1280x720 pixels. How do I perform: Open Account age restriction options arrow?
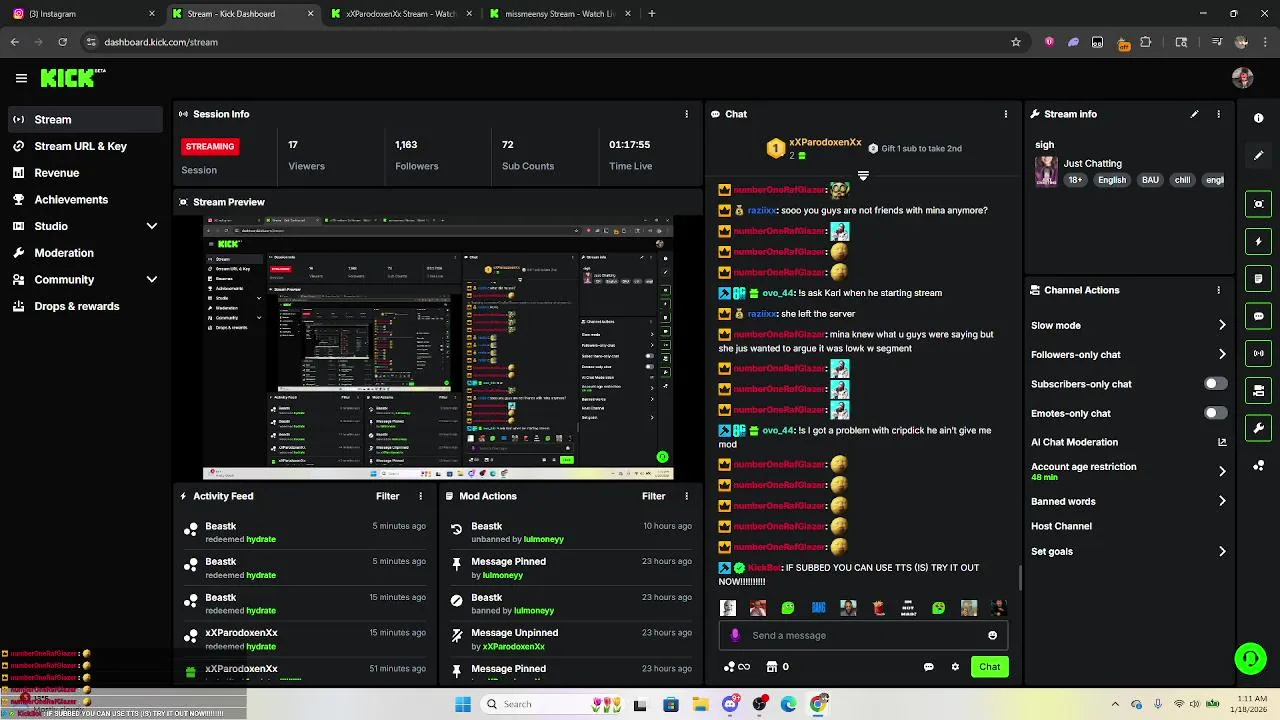coord(1222,471)
